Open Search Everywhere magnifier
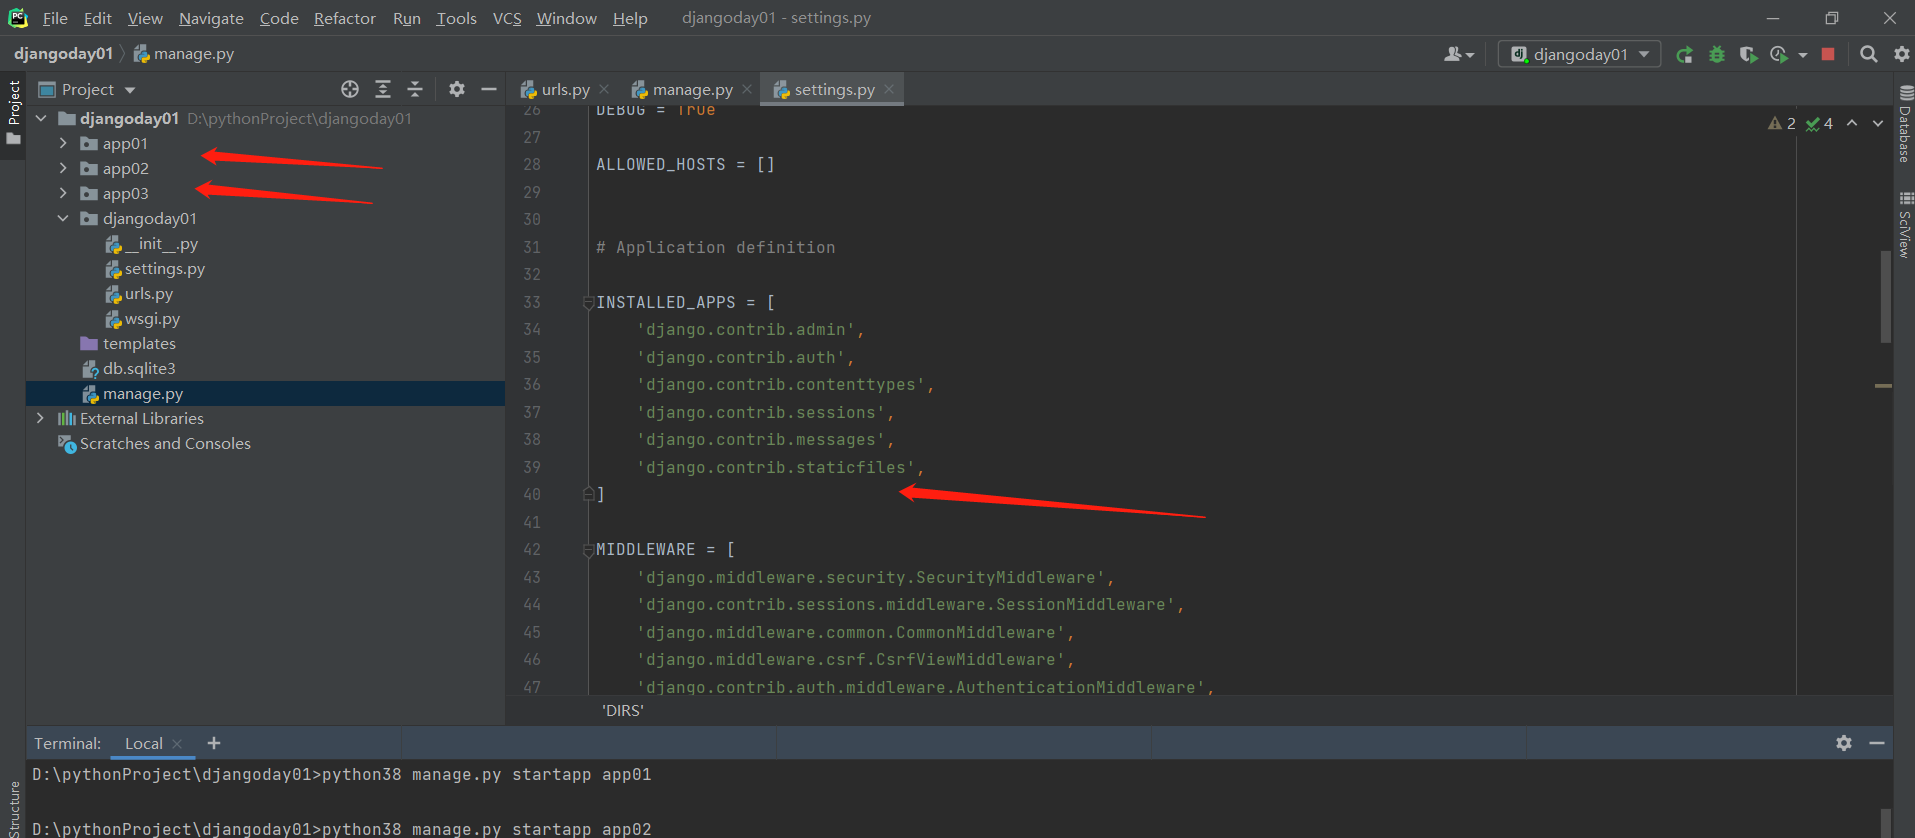The image size is (1915, 838). 1868,54
